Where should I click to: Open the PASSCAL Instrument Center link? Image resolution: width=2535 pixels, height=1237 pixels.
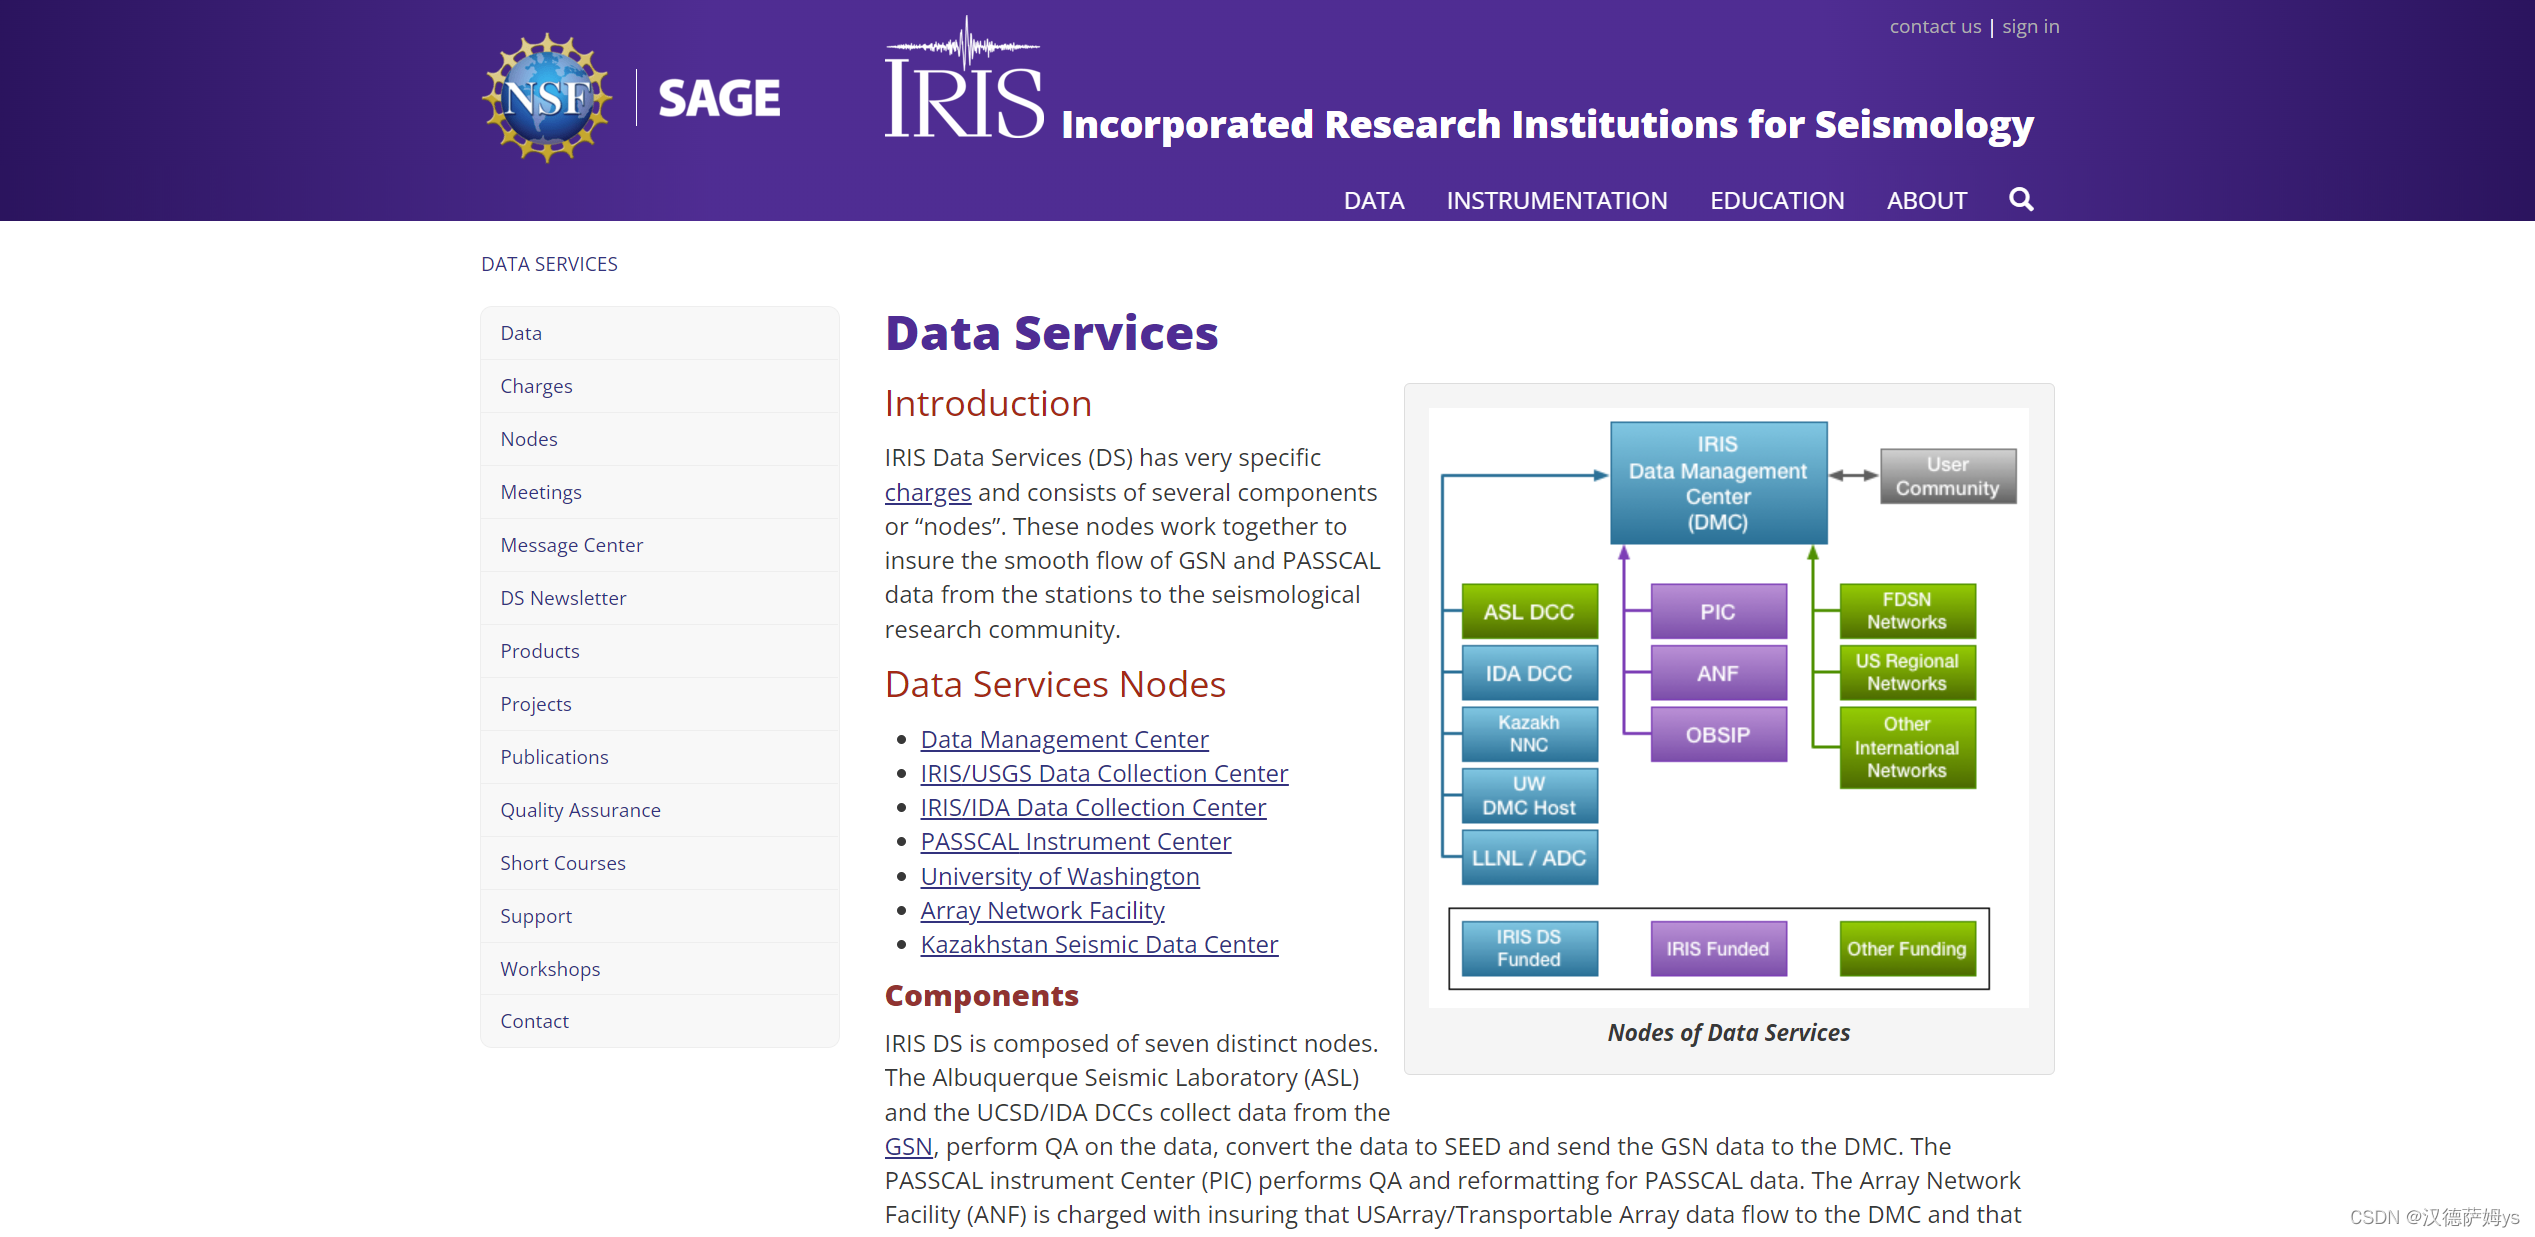point(1075,842)
